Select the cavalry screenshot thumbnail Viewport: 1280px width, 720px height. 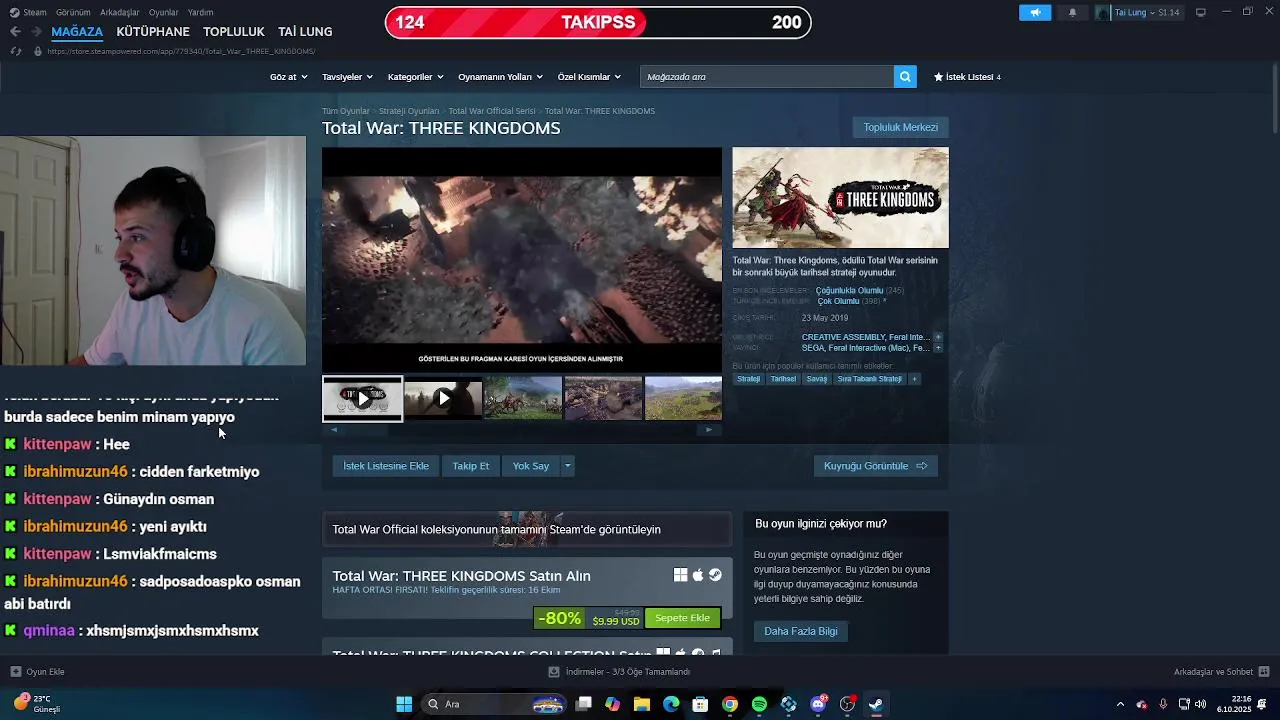click(x=523, y=398)
